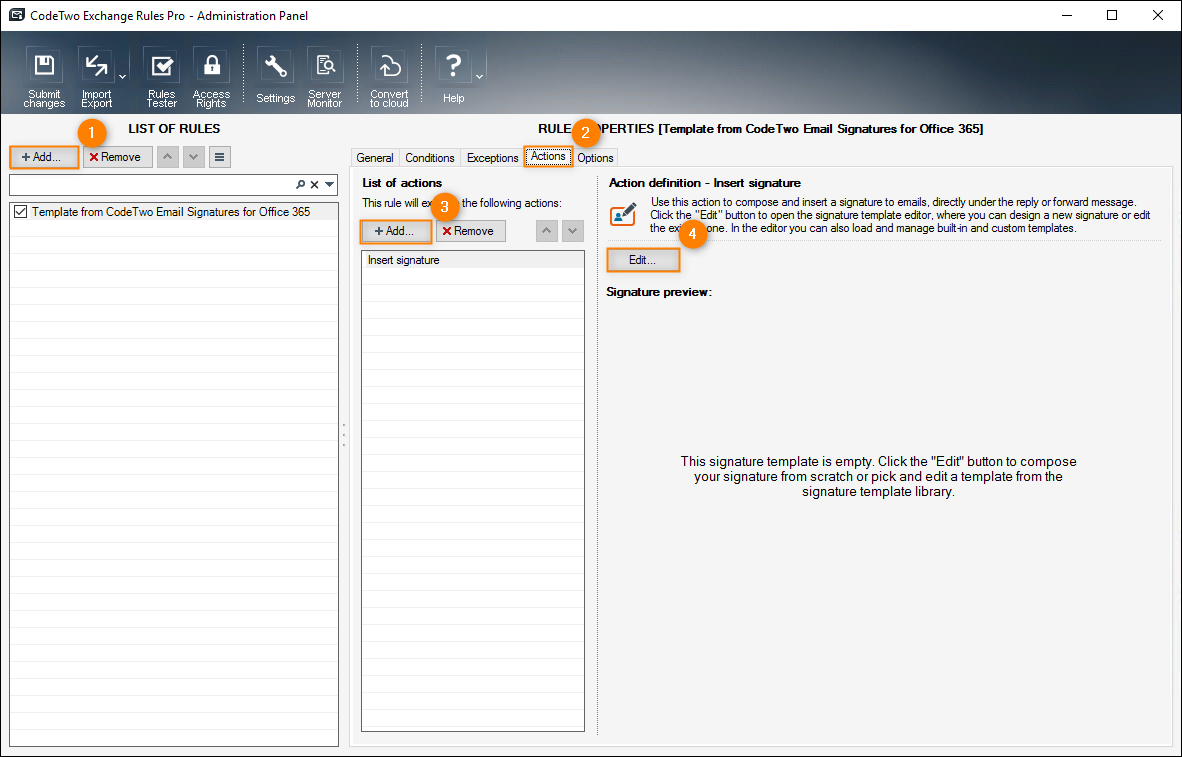1182x757 pixels.
Task: Expand the Import Export dropdown arrow
Action: (122, 77)
